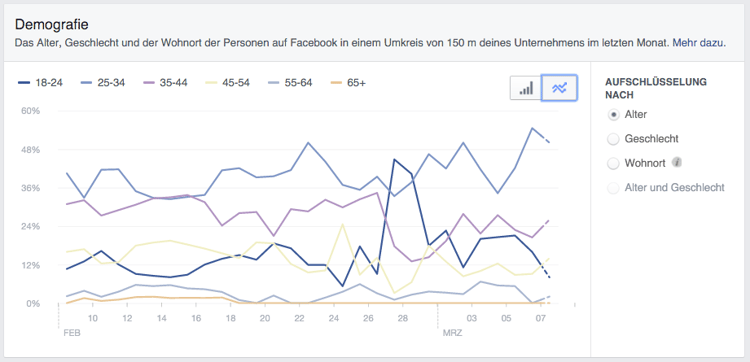Toggle the 55-64 legend entry
750x362 pixels.
[289, 83]
